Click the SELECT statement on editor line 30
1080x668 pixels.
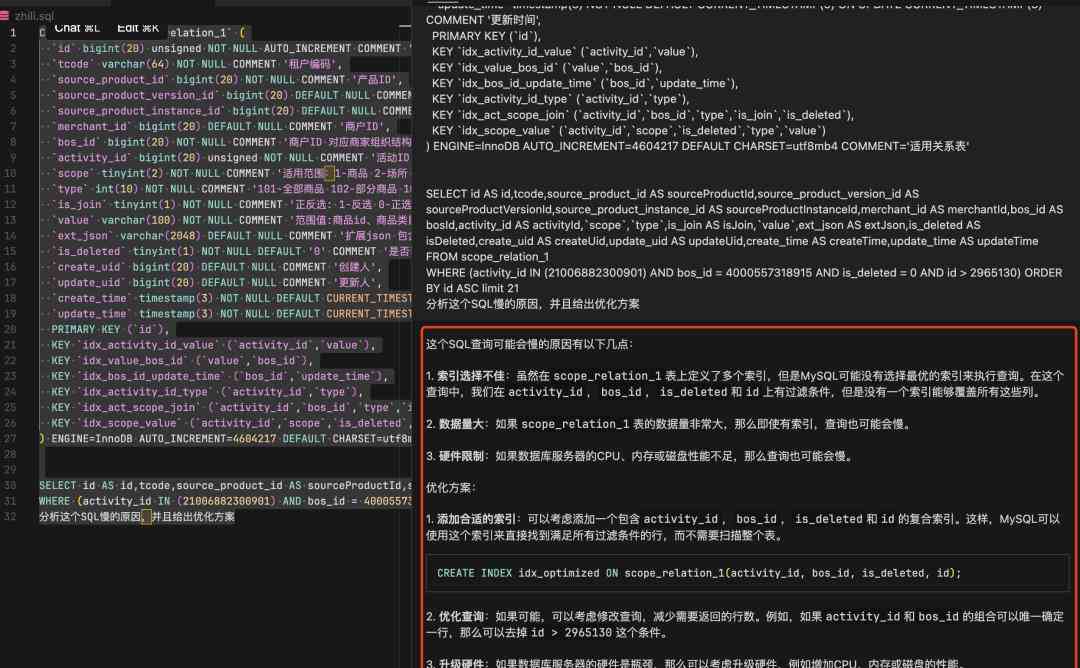(225, 486)
